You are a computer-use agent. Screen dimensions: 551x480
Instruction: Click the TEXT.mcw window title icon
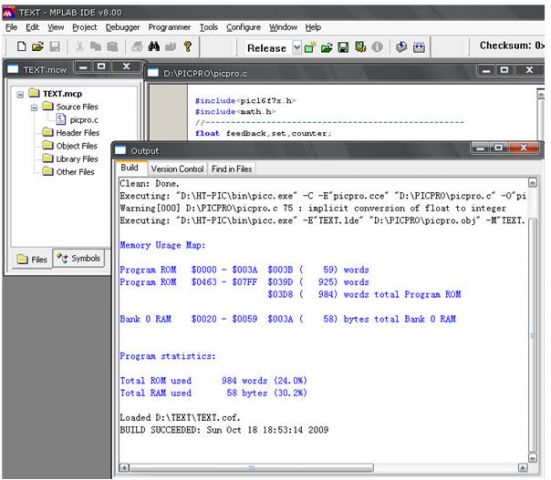pyautogui.click(x=13, y=69)
